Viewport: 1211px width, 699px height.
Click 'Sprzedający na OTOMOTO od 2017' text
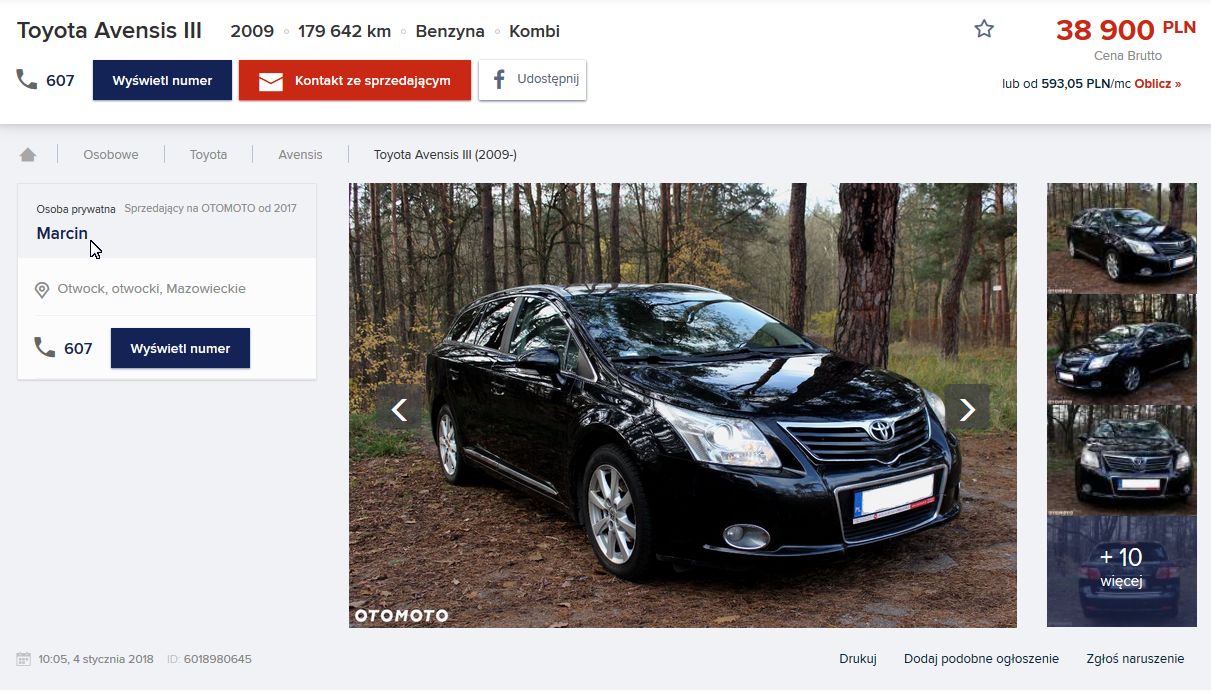click(210, 209)
